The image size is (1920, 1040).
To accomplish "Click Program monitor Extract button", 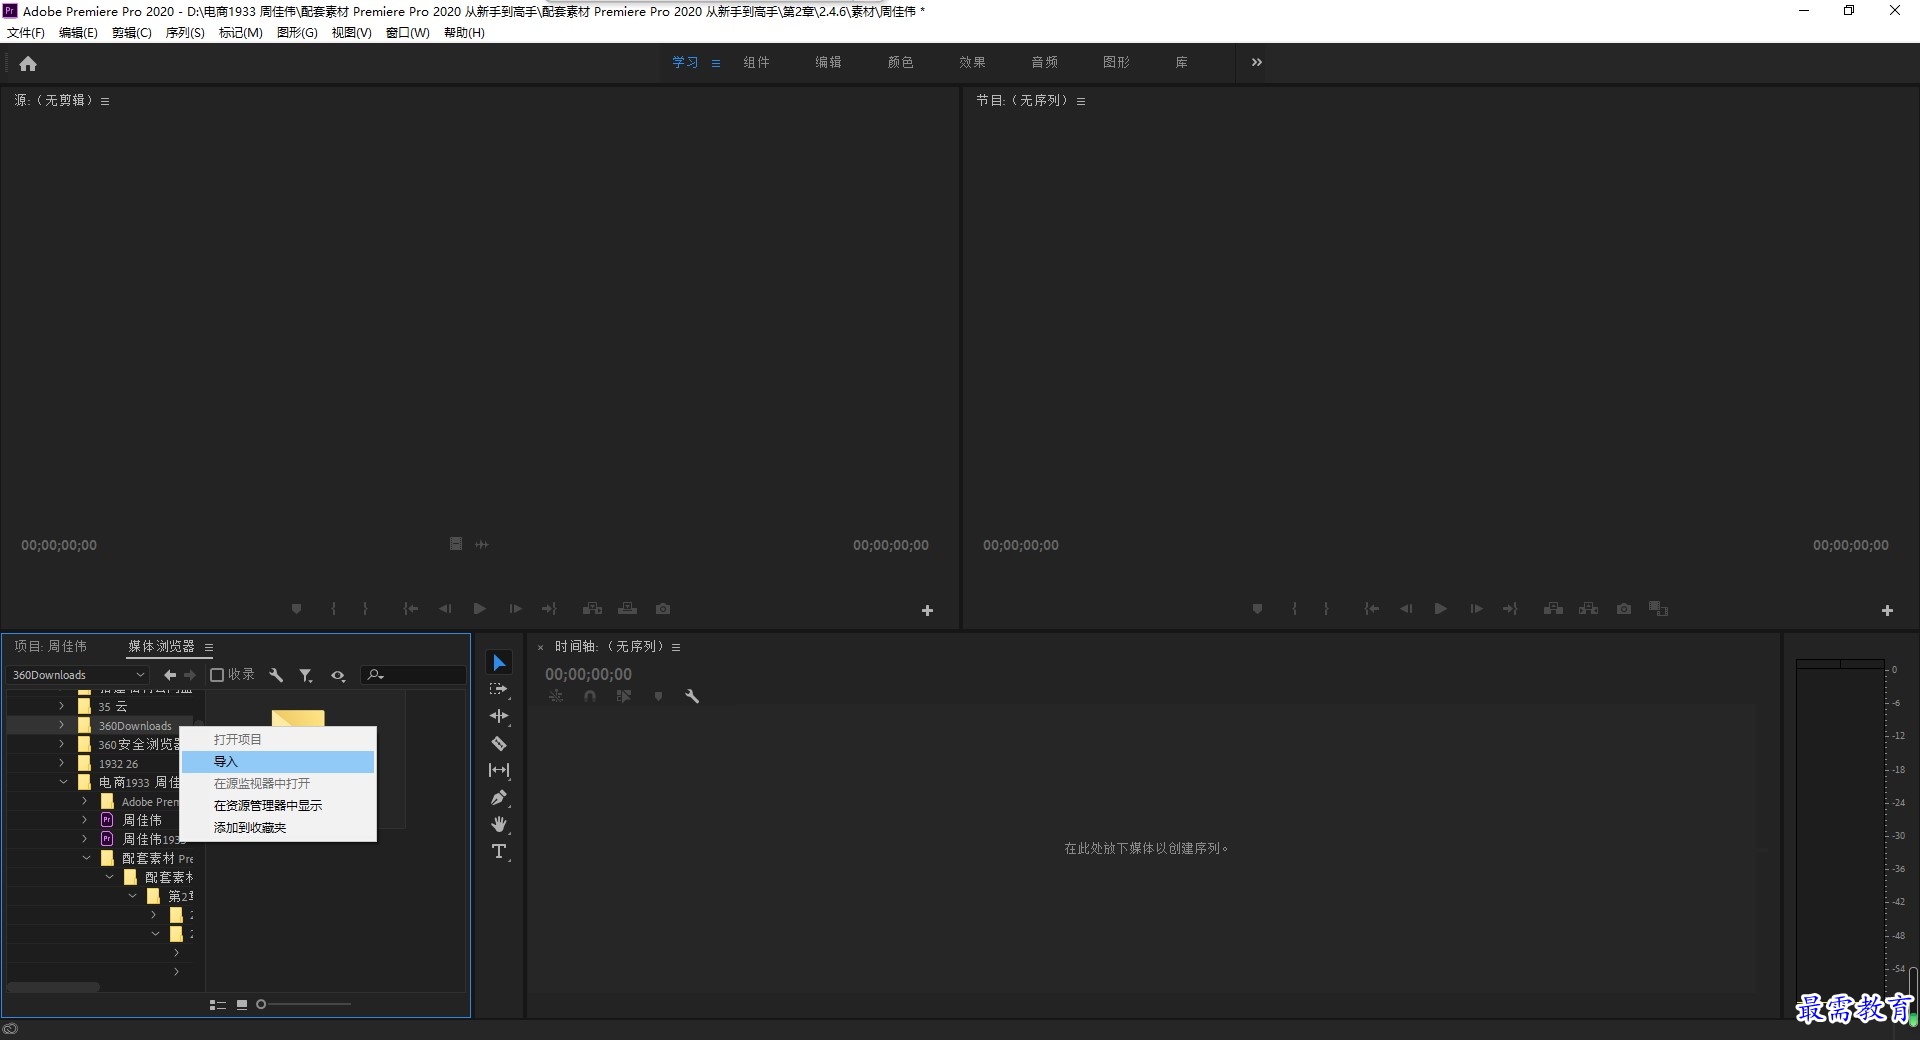I will 1588,609.
